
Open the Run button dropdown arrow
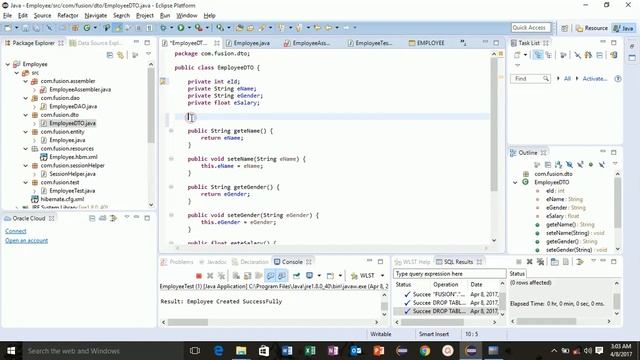[x=189, y=28]
